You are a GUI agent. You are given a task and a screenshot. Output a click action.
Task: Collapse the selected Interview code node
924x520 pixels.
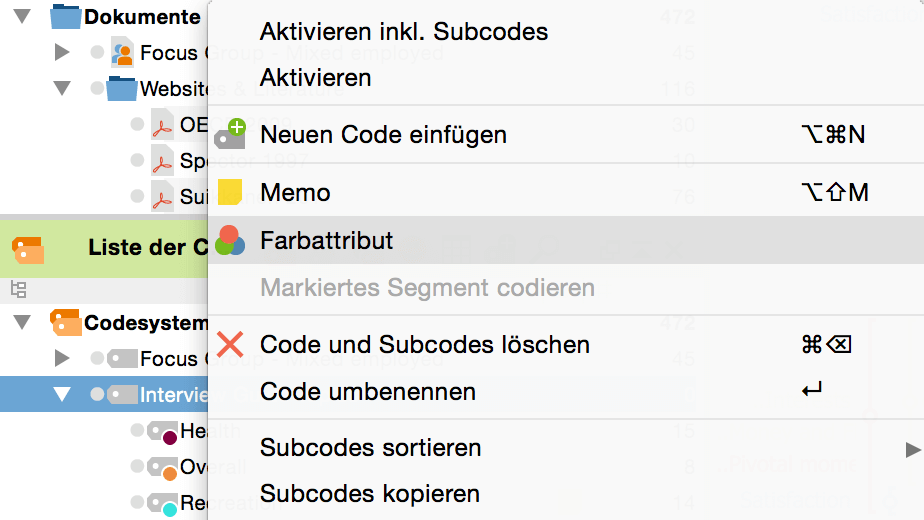click(x=62, y=394)
